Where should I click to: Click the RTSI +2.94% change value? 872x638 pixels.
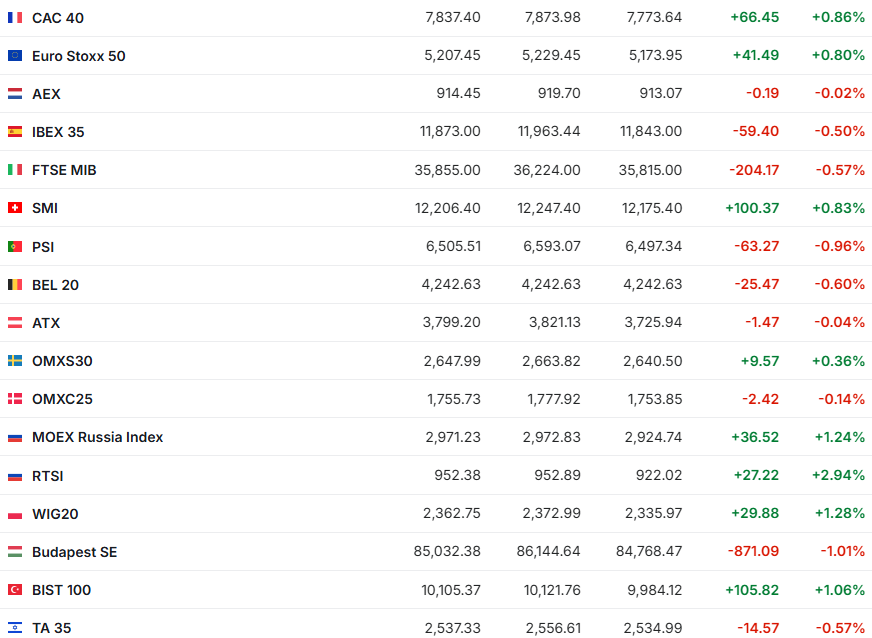pos(838,476)
